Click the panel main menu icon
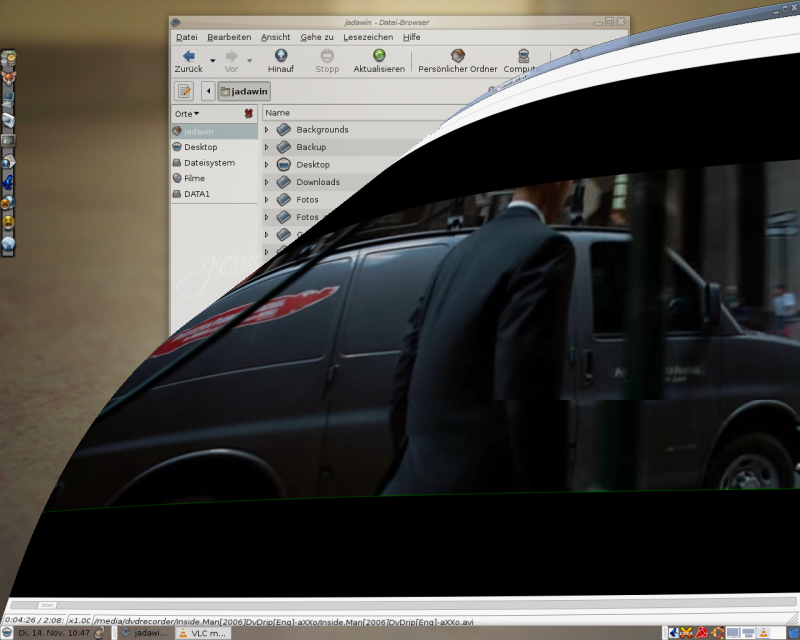The width and height of the screenshot is (800, 640). 7,633
